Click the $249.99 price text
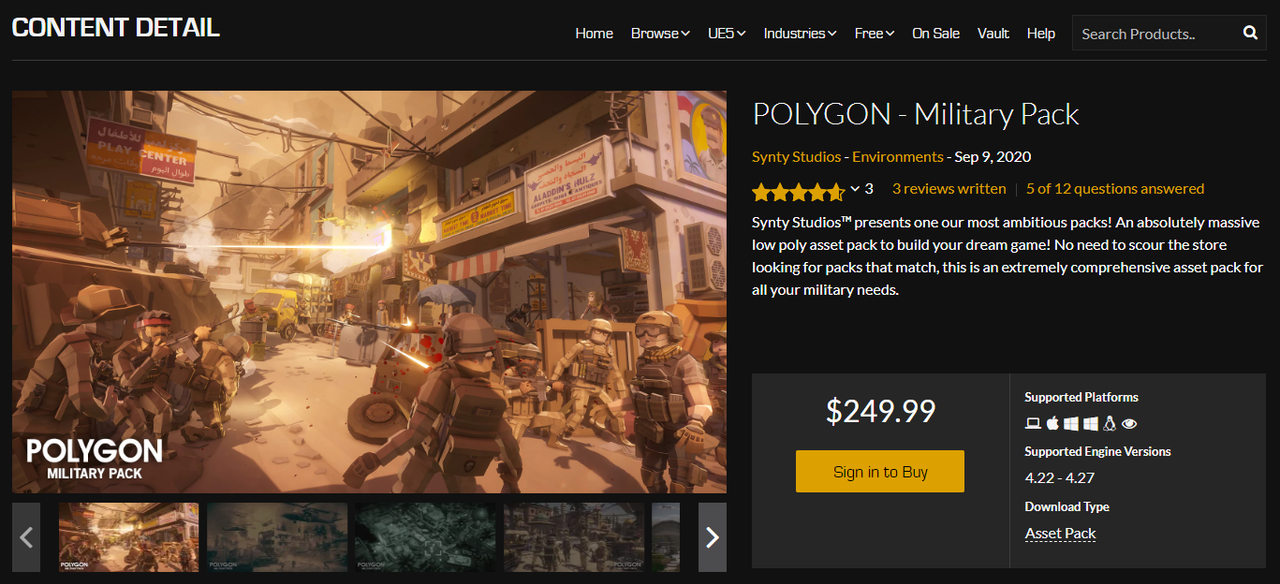 tap(880, 411)
